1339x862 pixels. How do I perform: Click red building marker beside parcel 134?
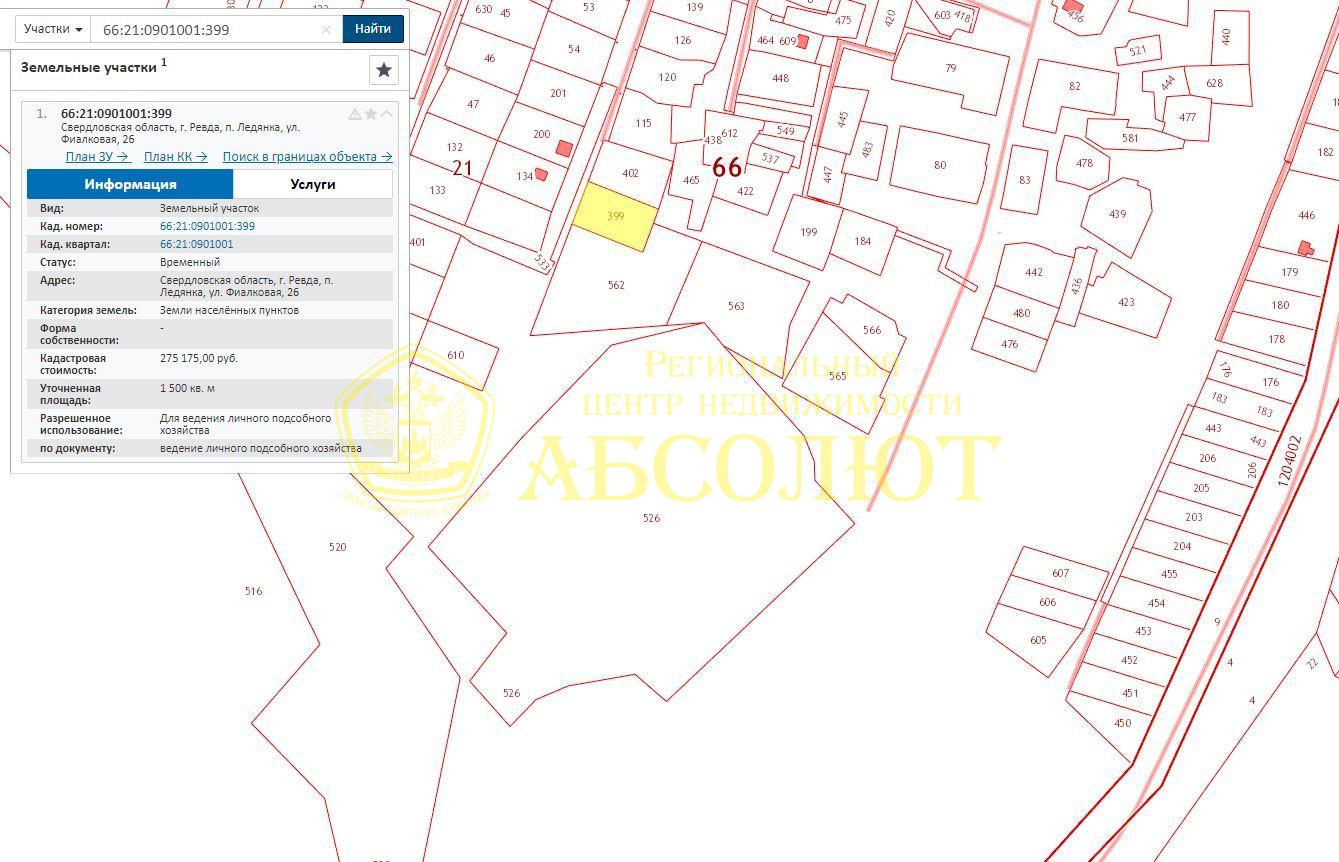click(x=541, y=174)
